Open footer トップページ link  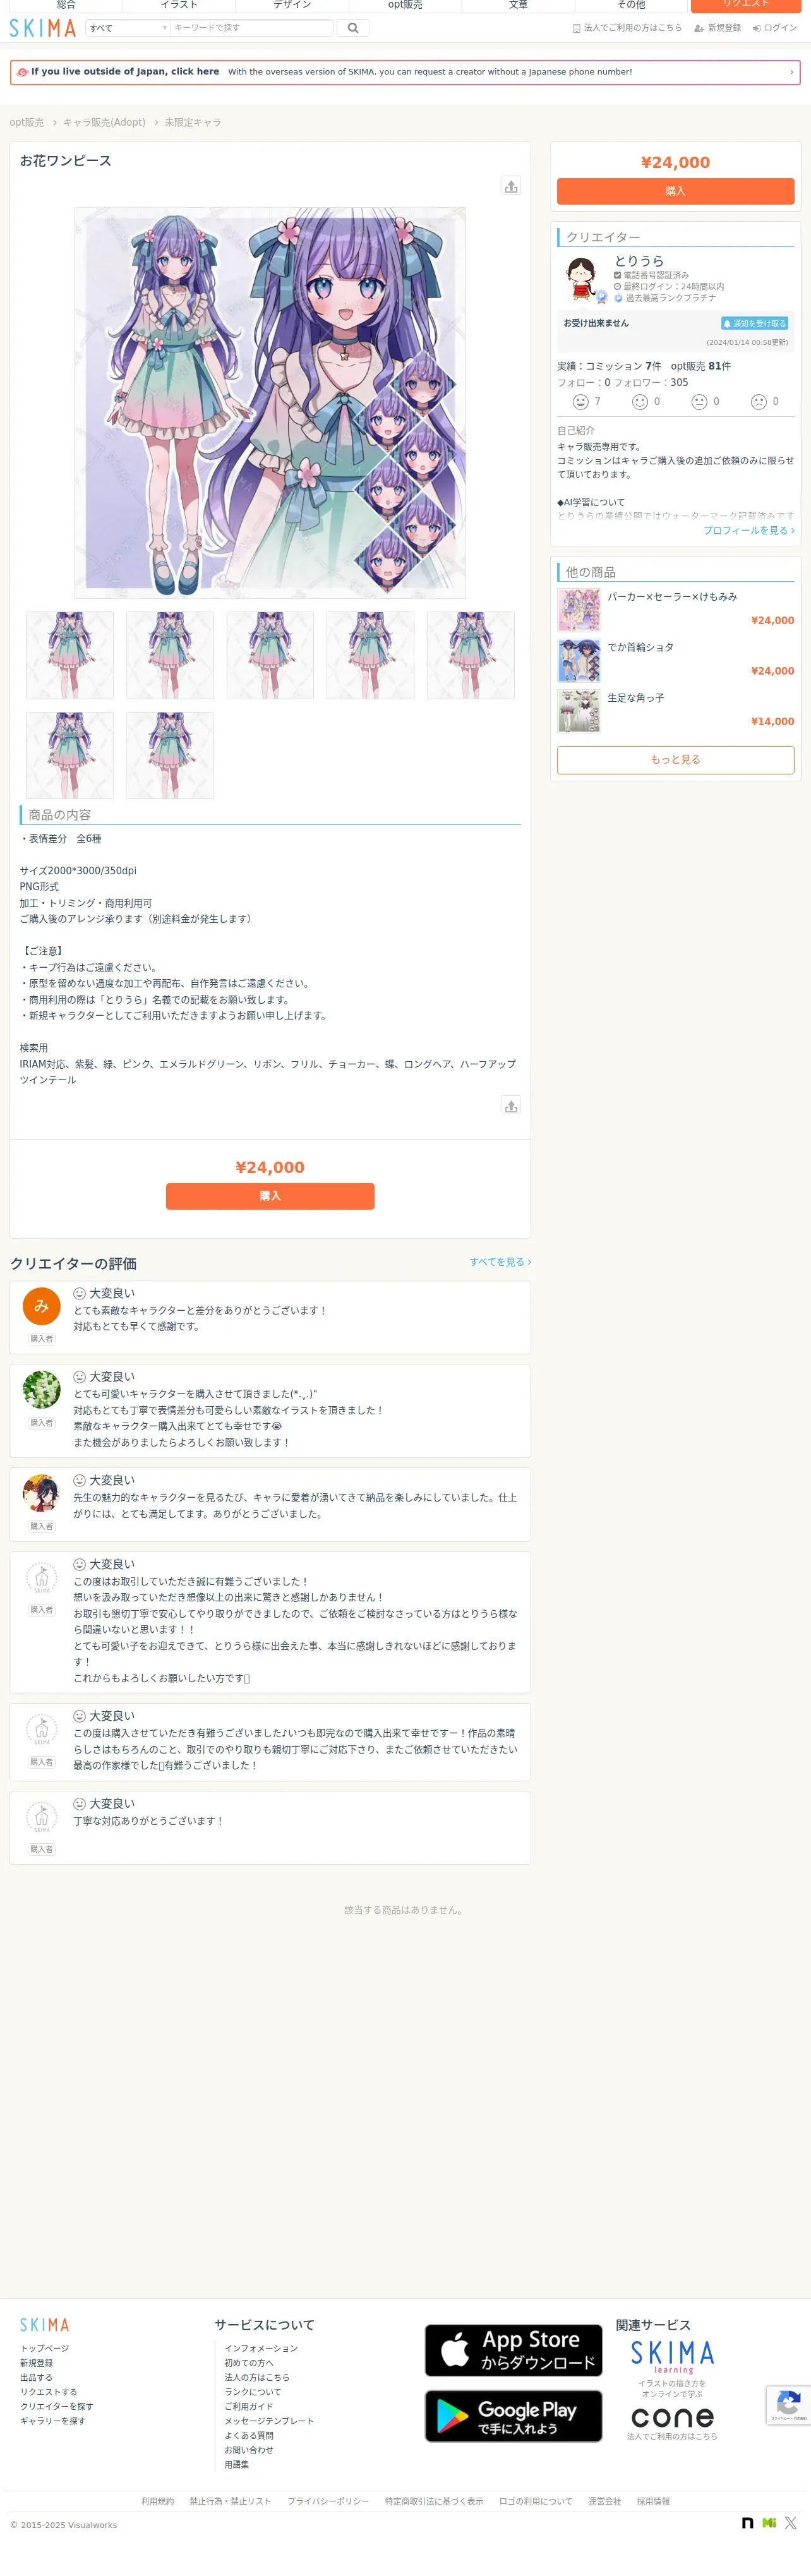point(45,2348)
